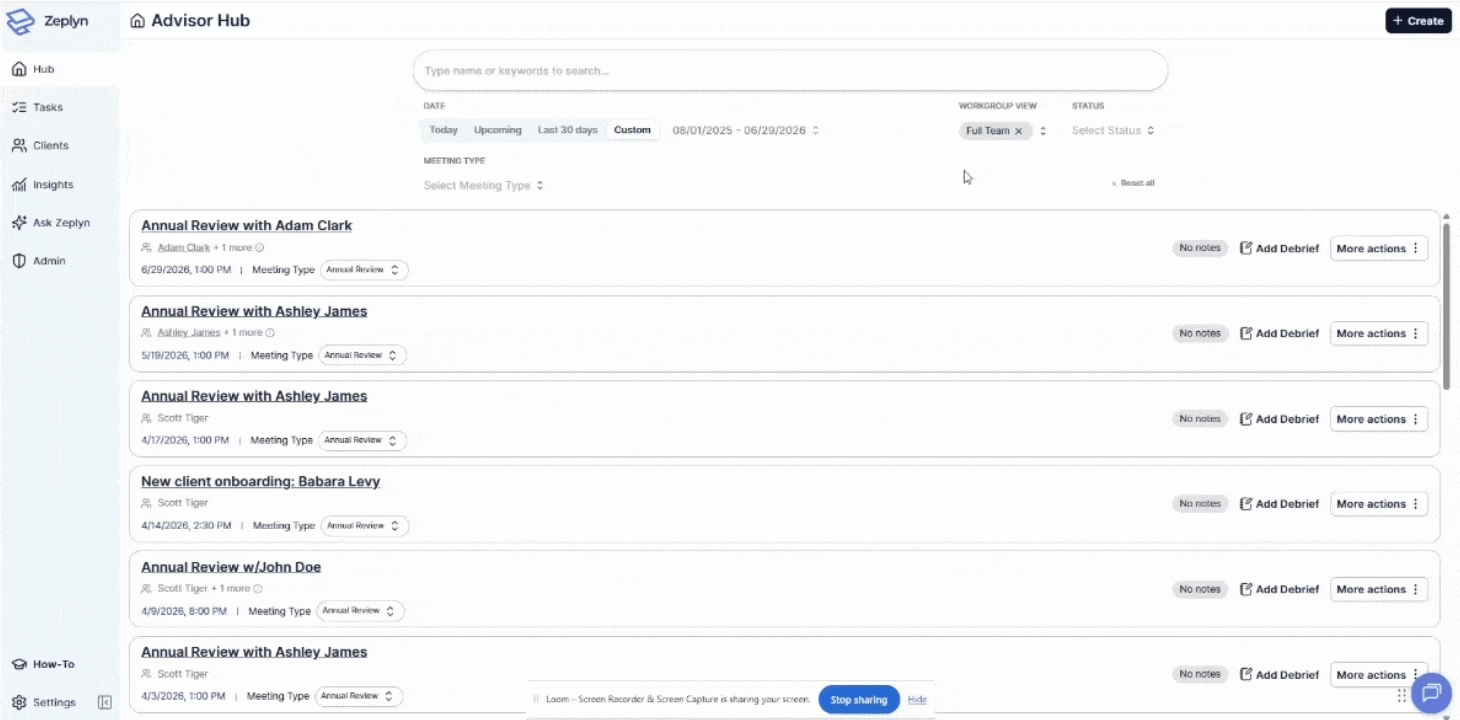Click the Zeplyn logo icon
The image size is (1460, 720).
click(20, 21)
